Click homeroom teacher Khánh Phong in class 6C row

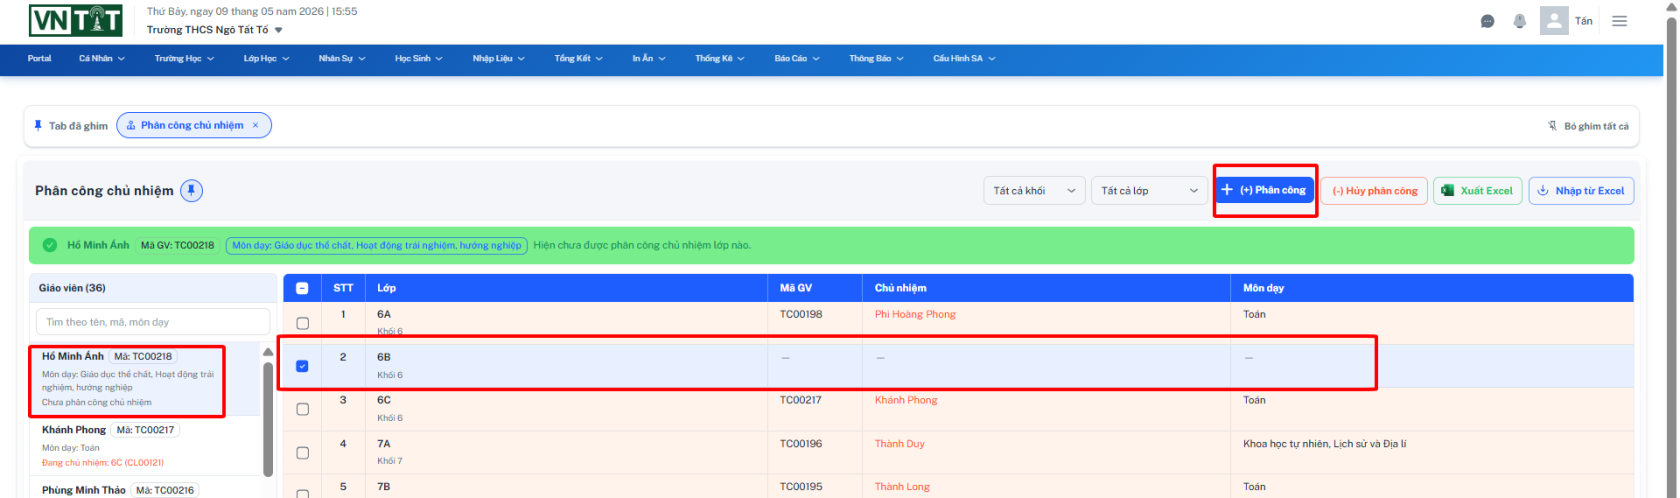coord(906,400)
